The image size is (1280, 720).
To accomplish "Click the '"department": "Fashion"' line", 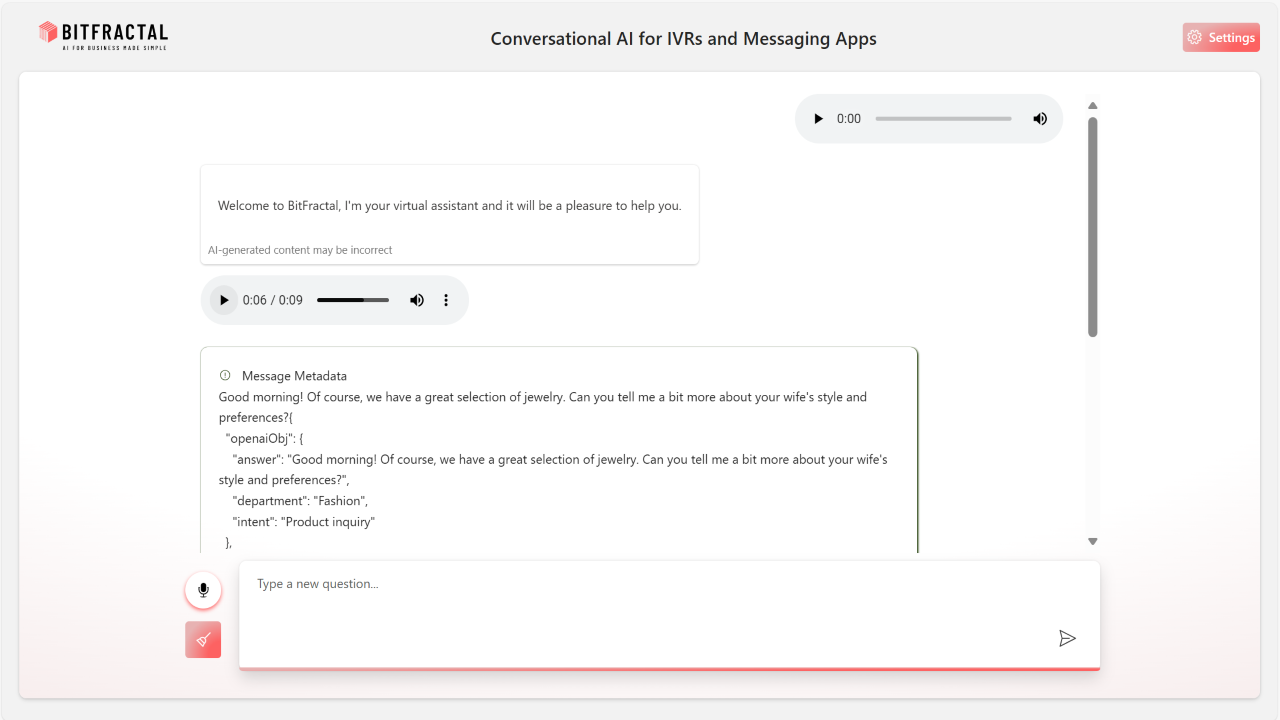I will 300,501.
